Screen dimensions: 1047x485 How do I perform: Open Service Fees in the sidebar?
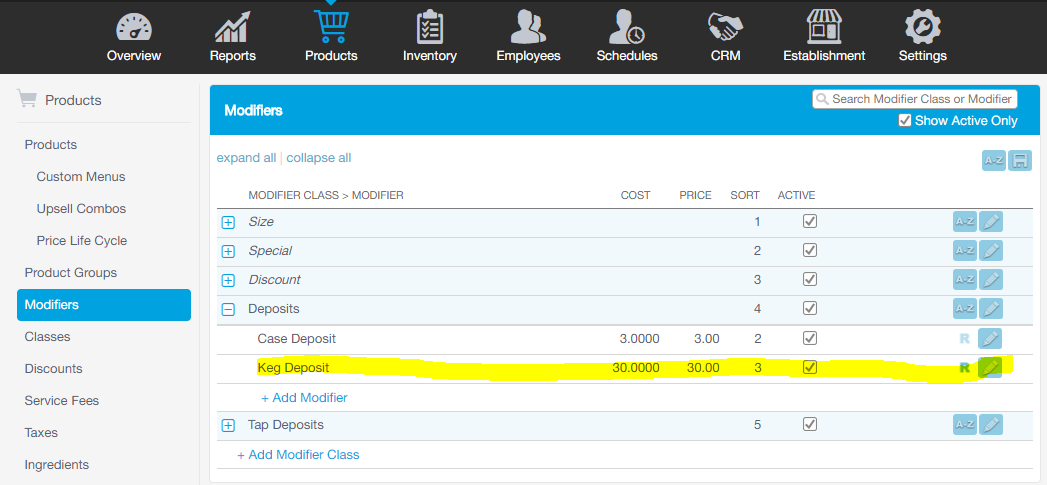[61, 401]
